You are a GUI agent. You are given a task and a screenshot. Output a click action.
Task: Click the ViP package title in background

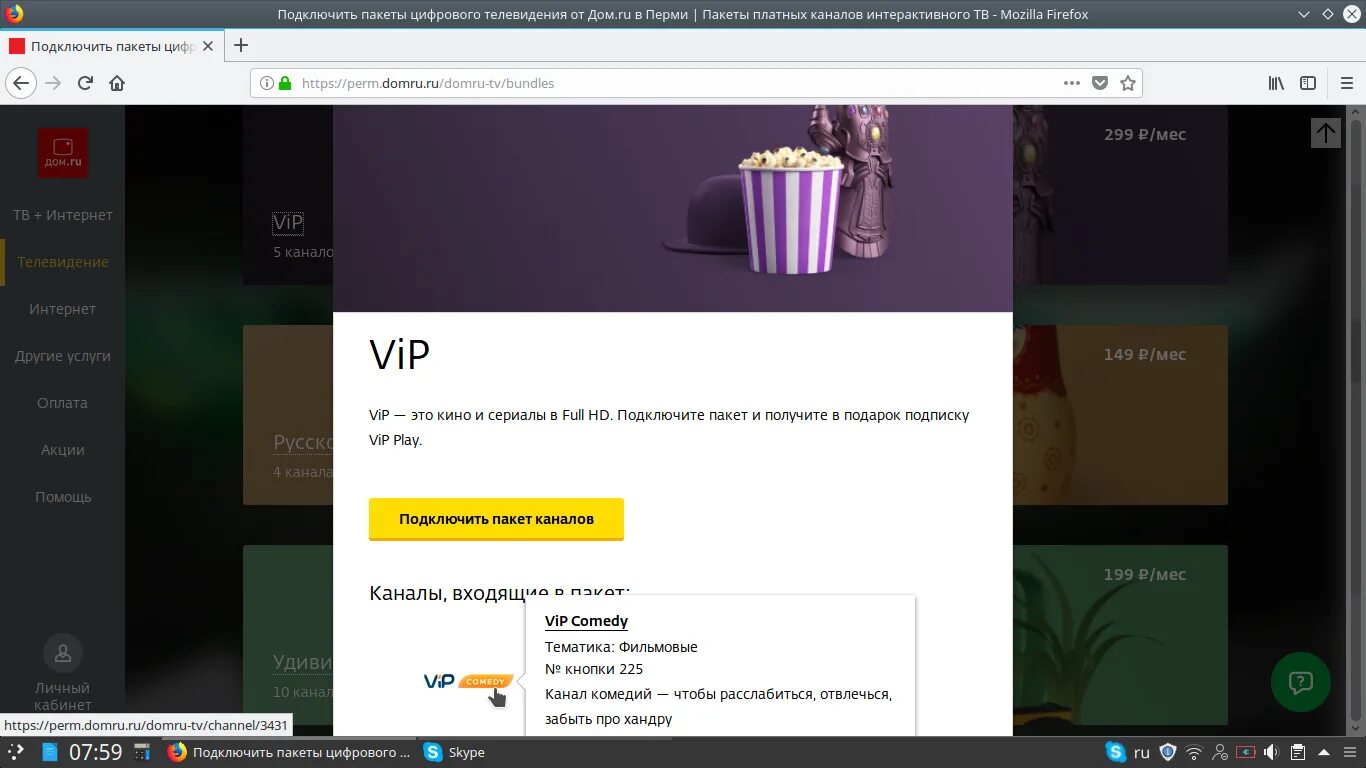(288, 223)
